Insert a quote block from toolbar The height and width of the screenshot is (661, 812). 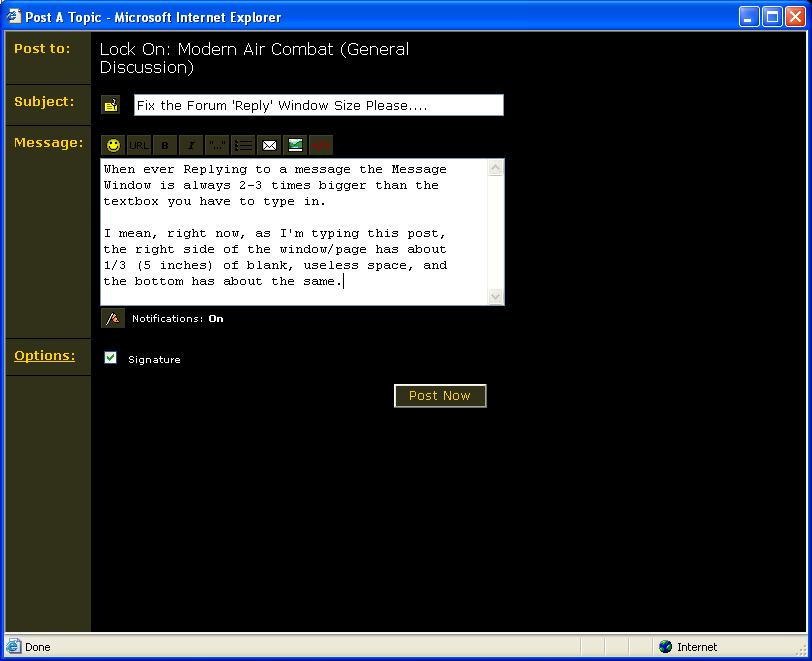[x=217, y=145]
